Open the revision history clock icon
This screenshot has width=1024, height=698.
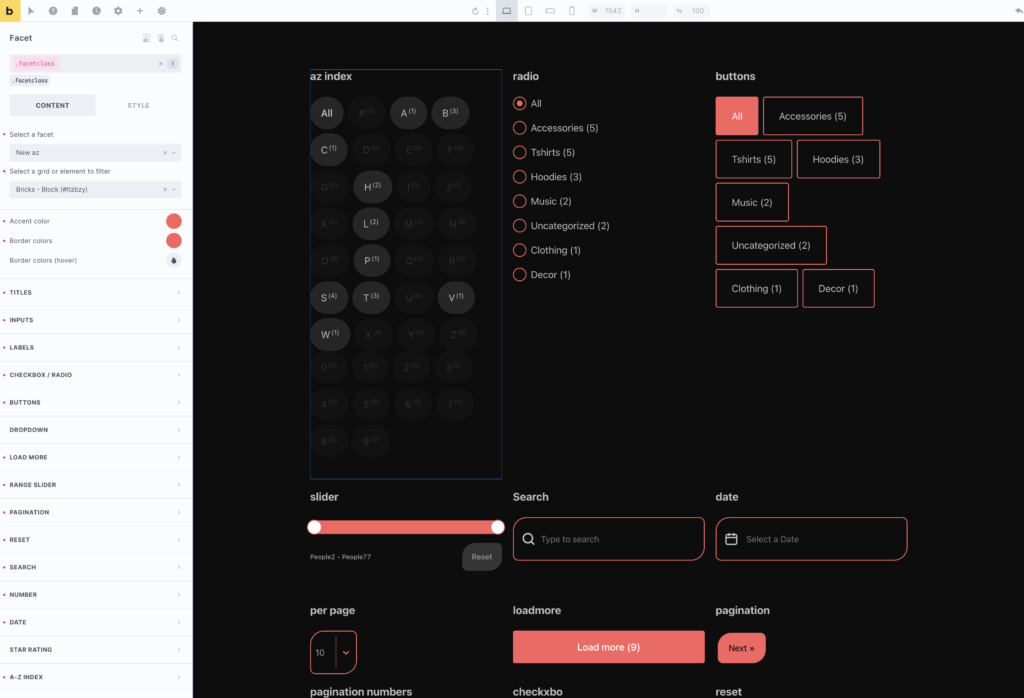tap(96, 11)
